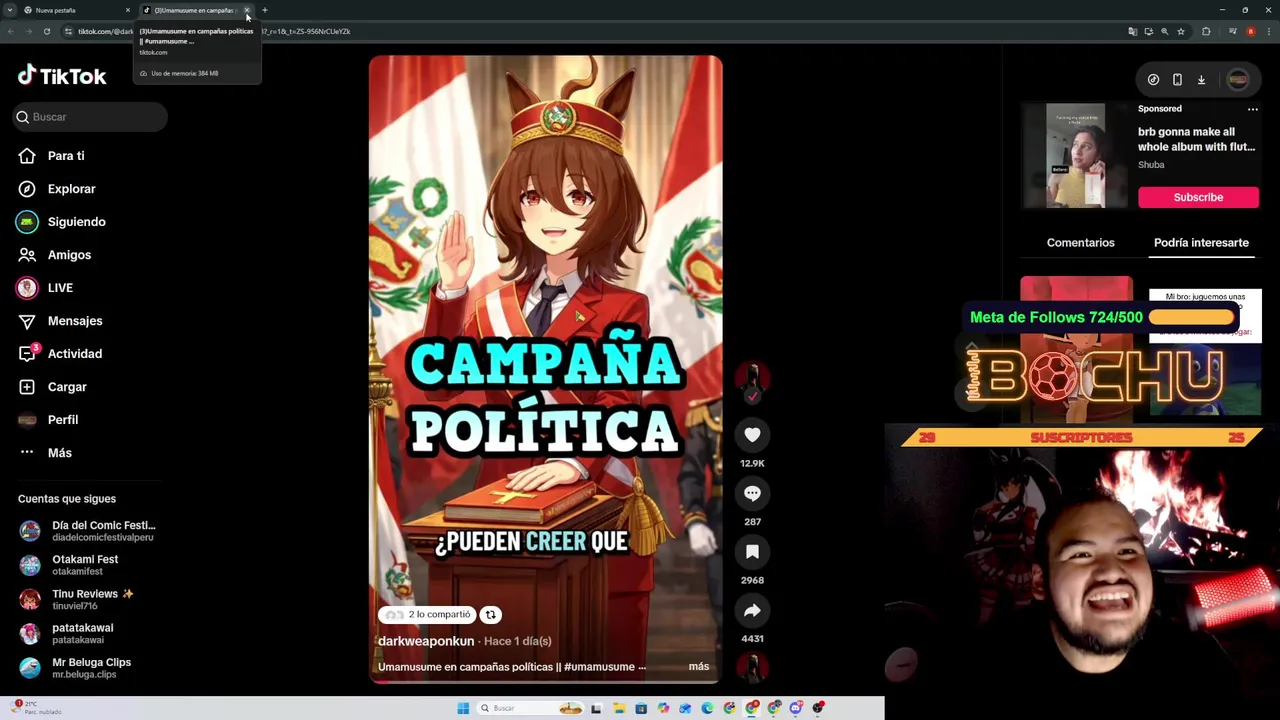Click the Campaña Política video player
Viewport: 1280px width, 720px height.
point(545,369)
